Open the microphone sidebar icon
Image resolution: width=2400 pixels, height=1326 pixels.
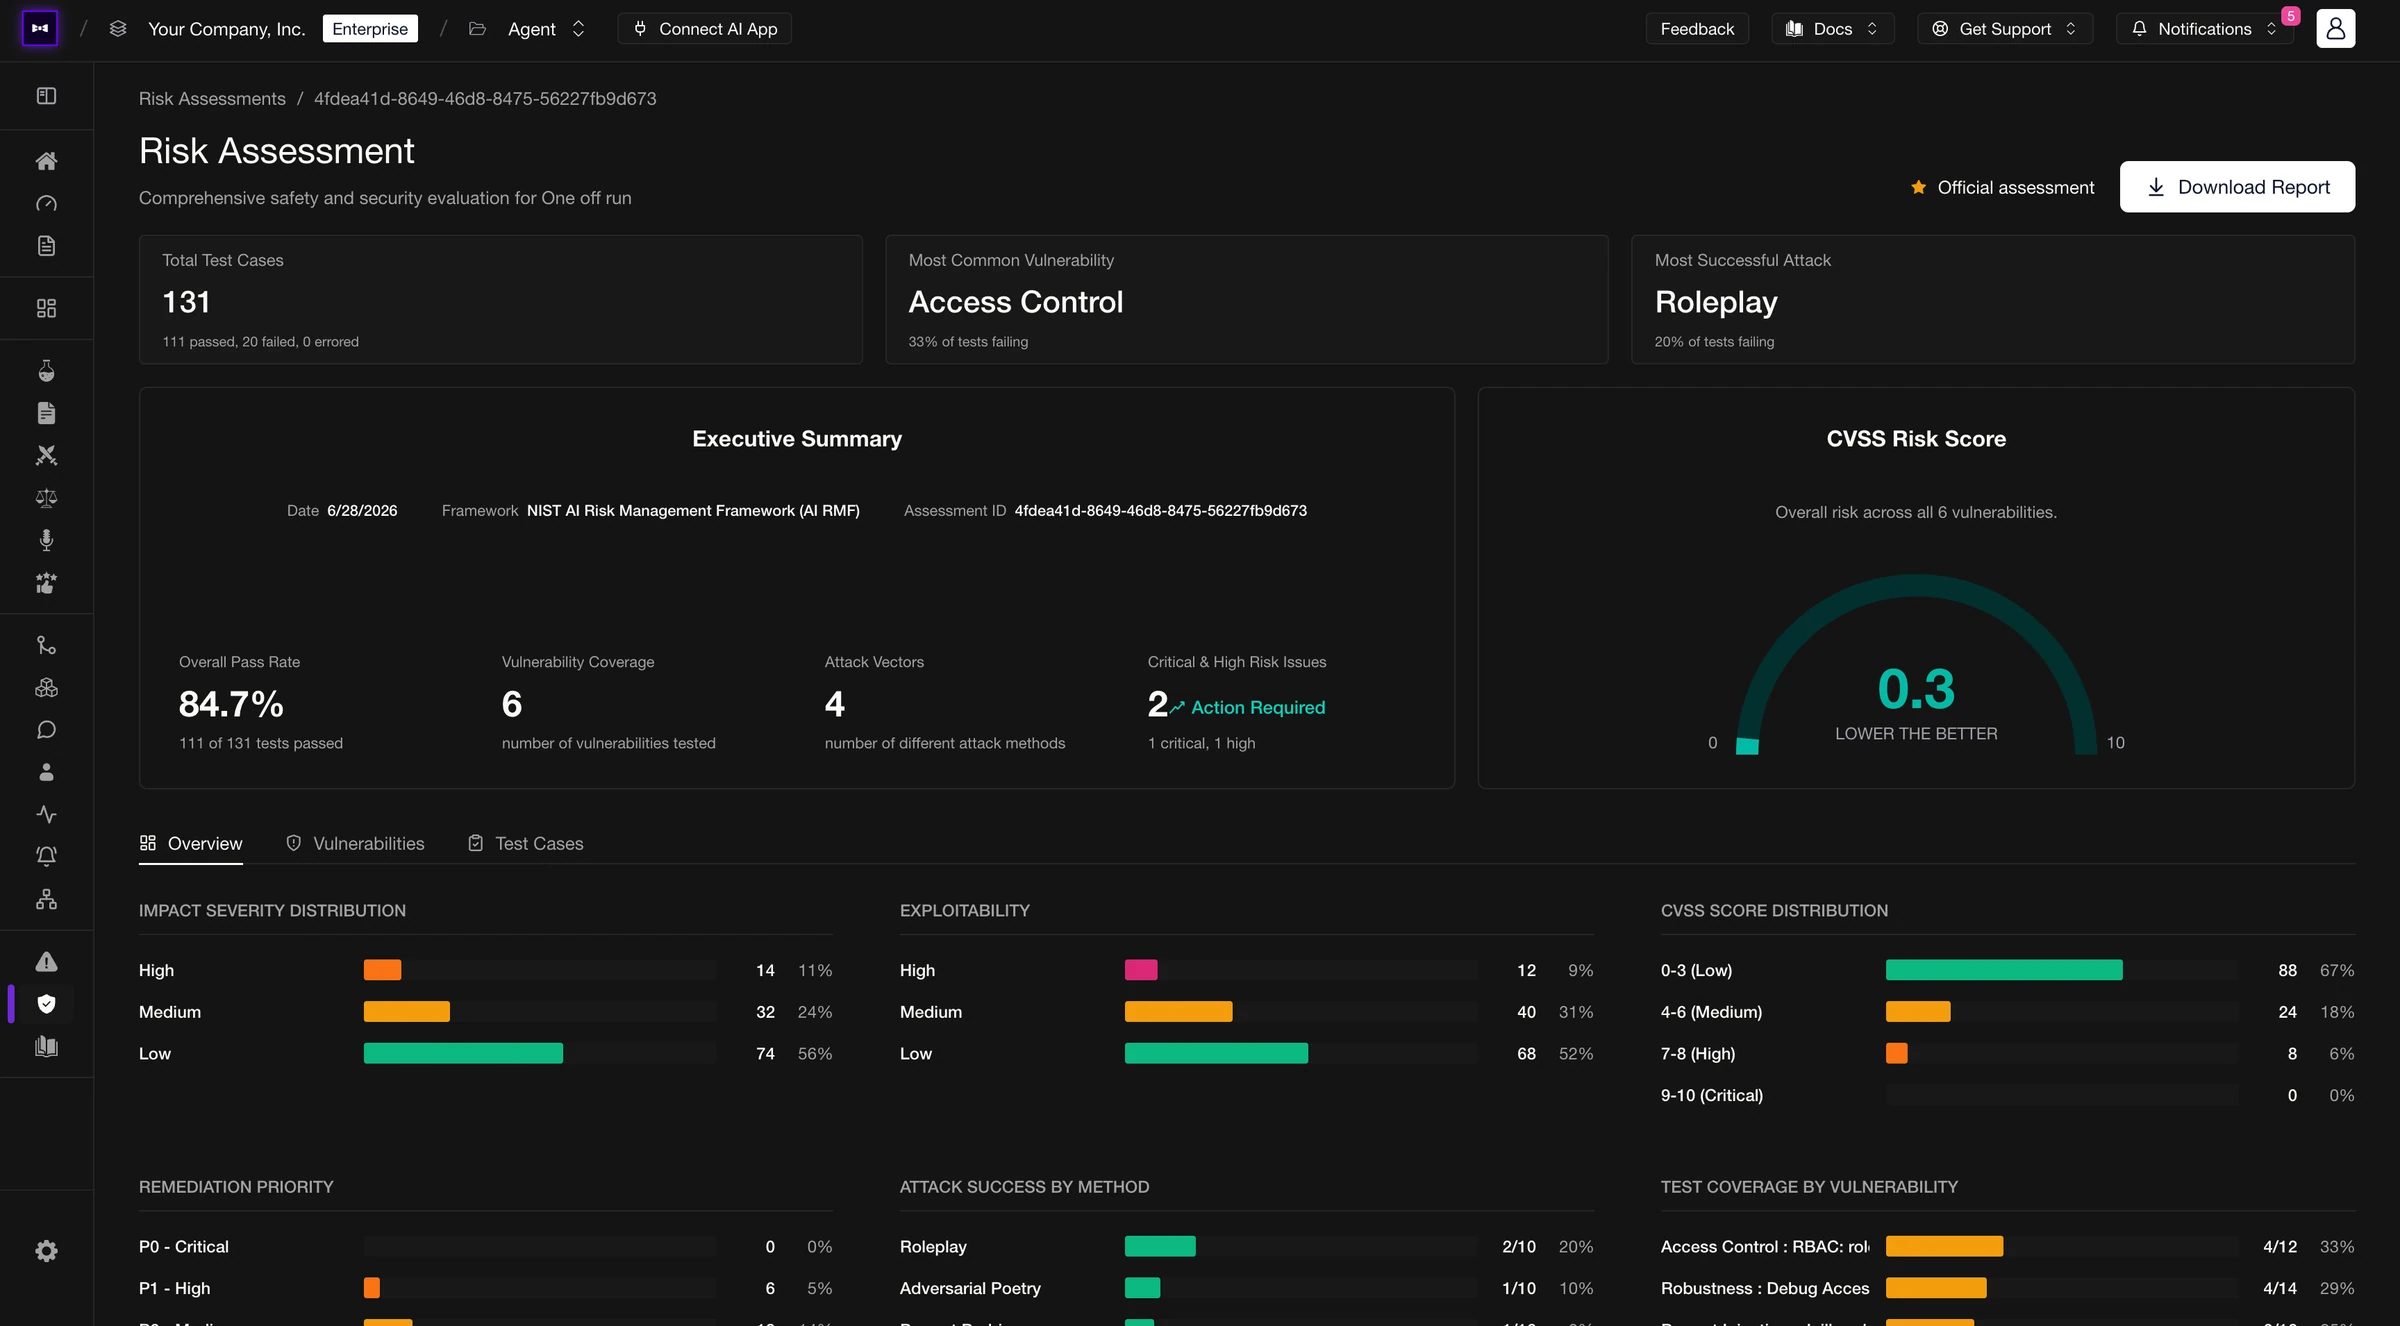(x=46, y=540)
